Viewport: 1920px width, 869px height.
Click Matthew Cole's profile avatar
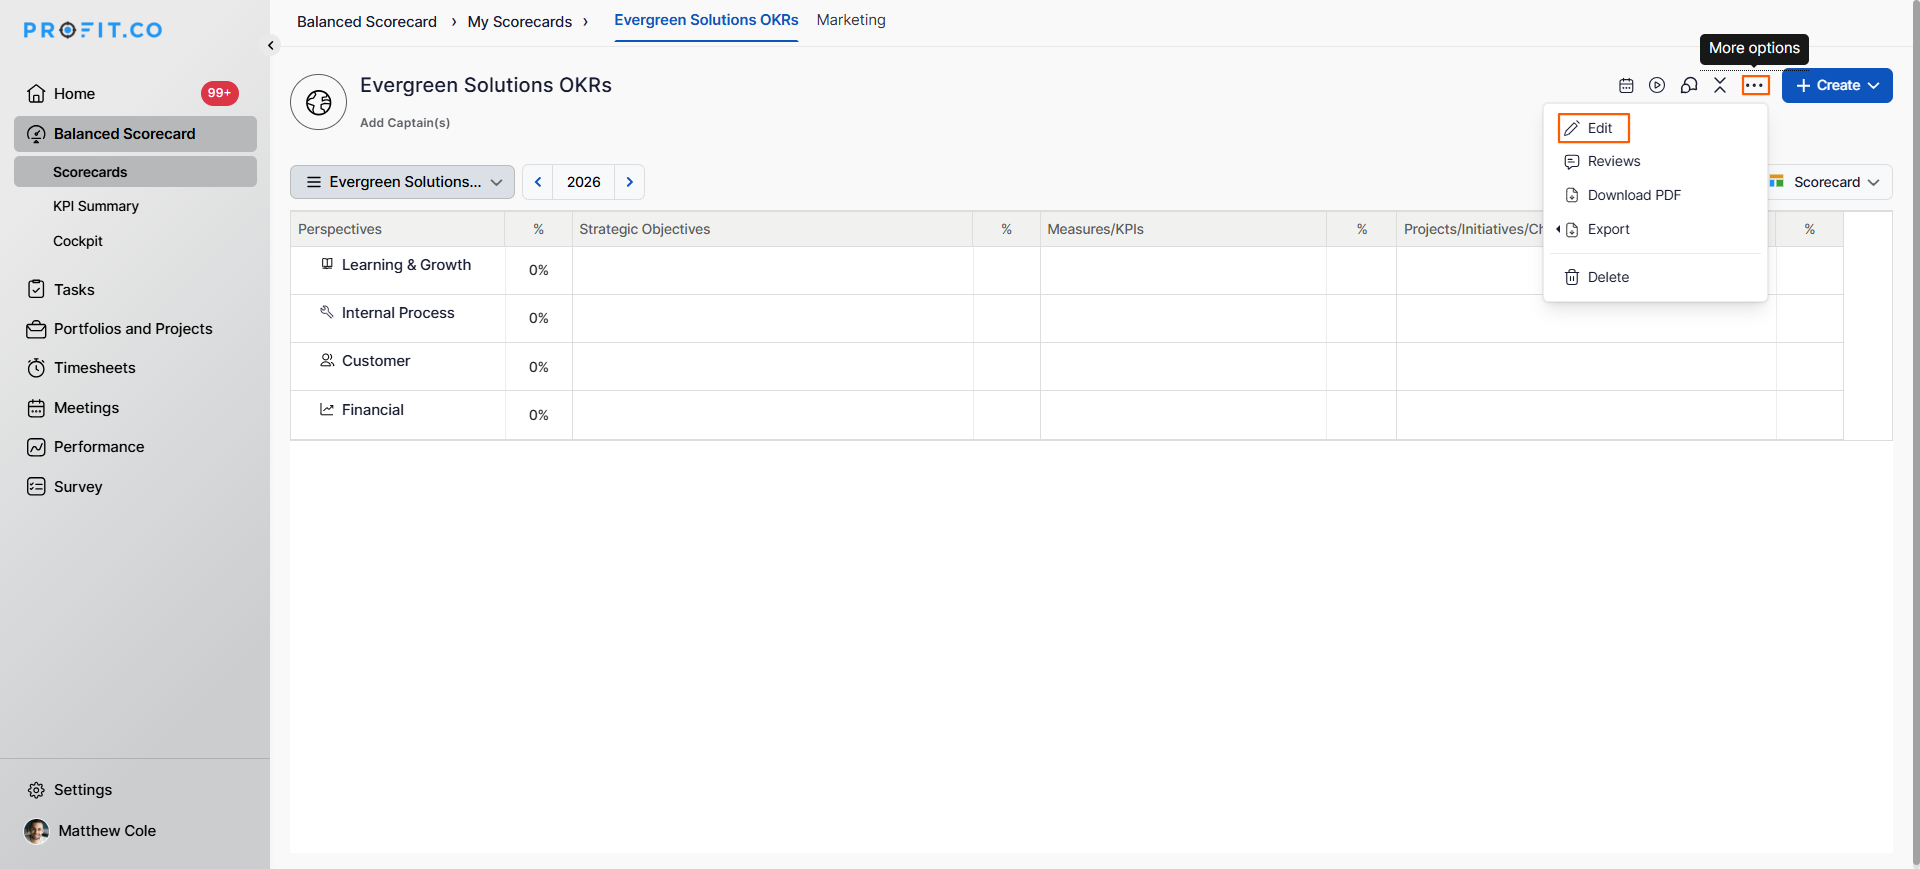click(x=36, y=831)
